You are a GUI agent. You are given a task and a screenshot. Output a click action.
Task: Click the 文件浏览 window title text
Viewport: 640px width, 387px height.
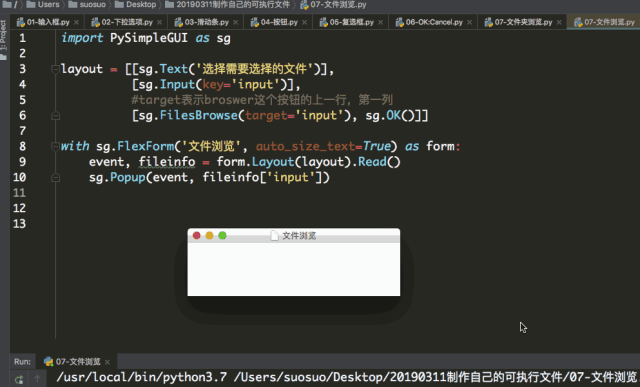[x=299, y=236]
